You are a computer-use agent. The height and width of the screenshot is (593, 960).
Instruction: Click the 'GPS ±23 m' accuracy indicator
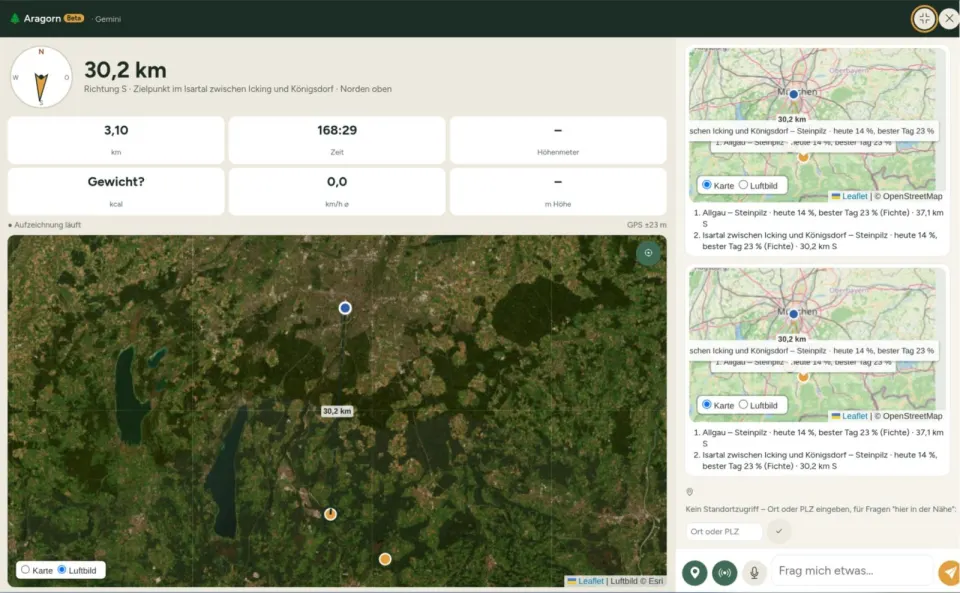647,225
